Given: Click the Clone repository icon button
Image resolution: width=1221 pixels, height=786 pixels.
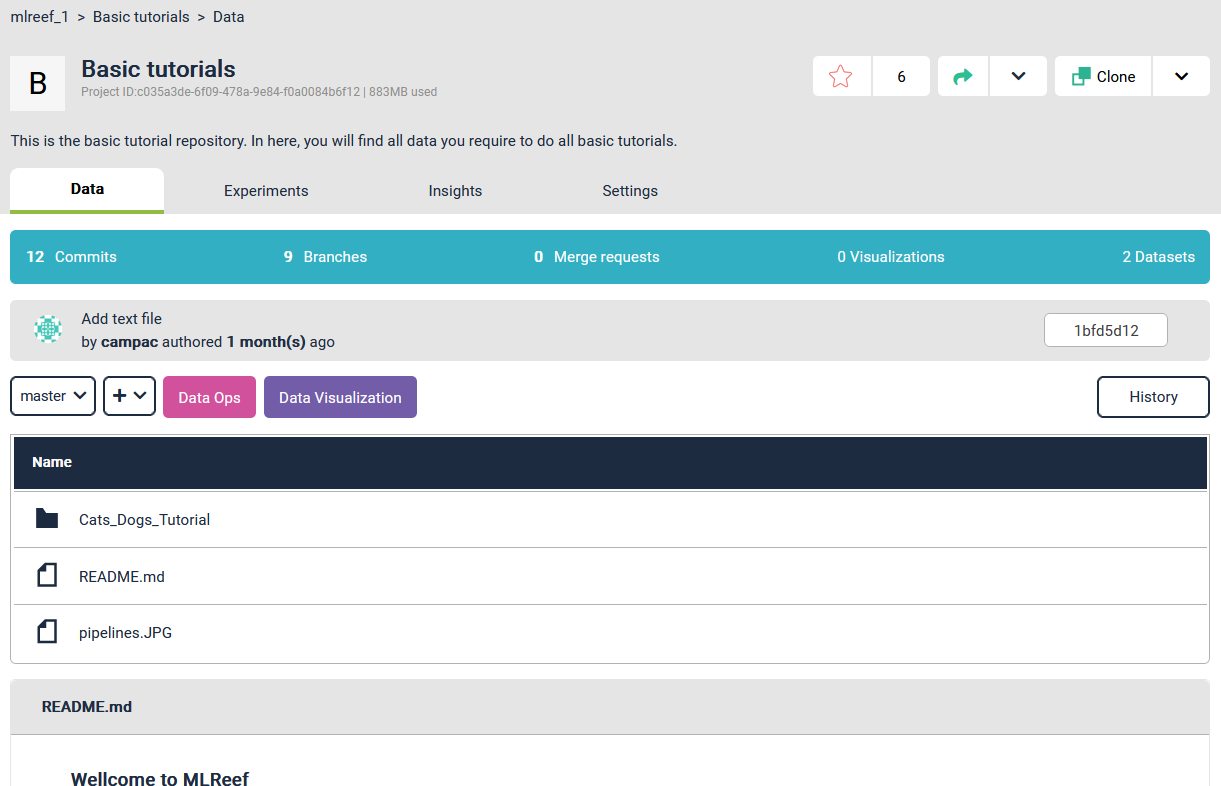Looking at the screenshot, I should click(x=1103, y=76).
